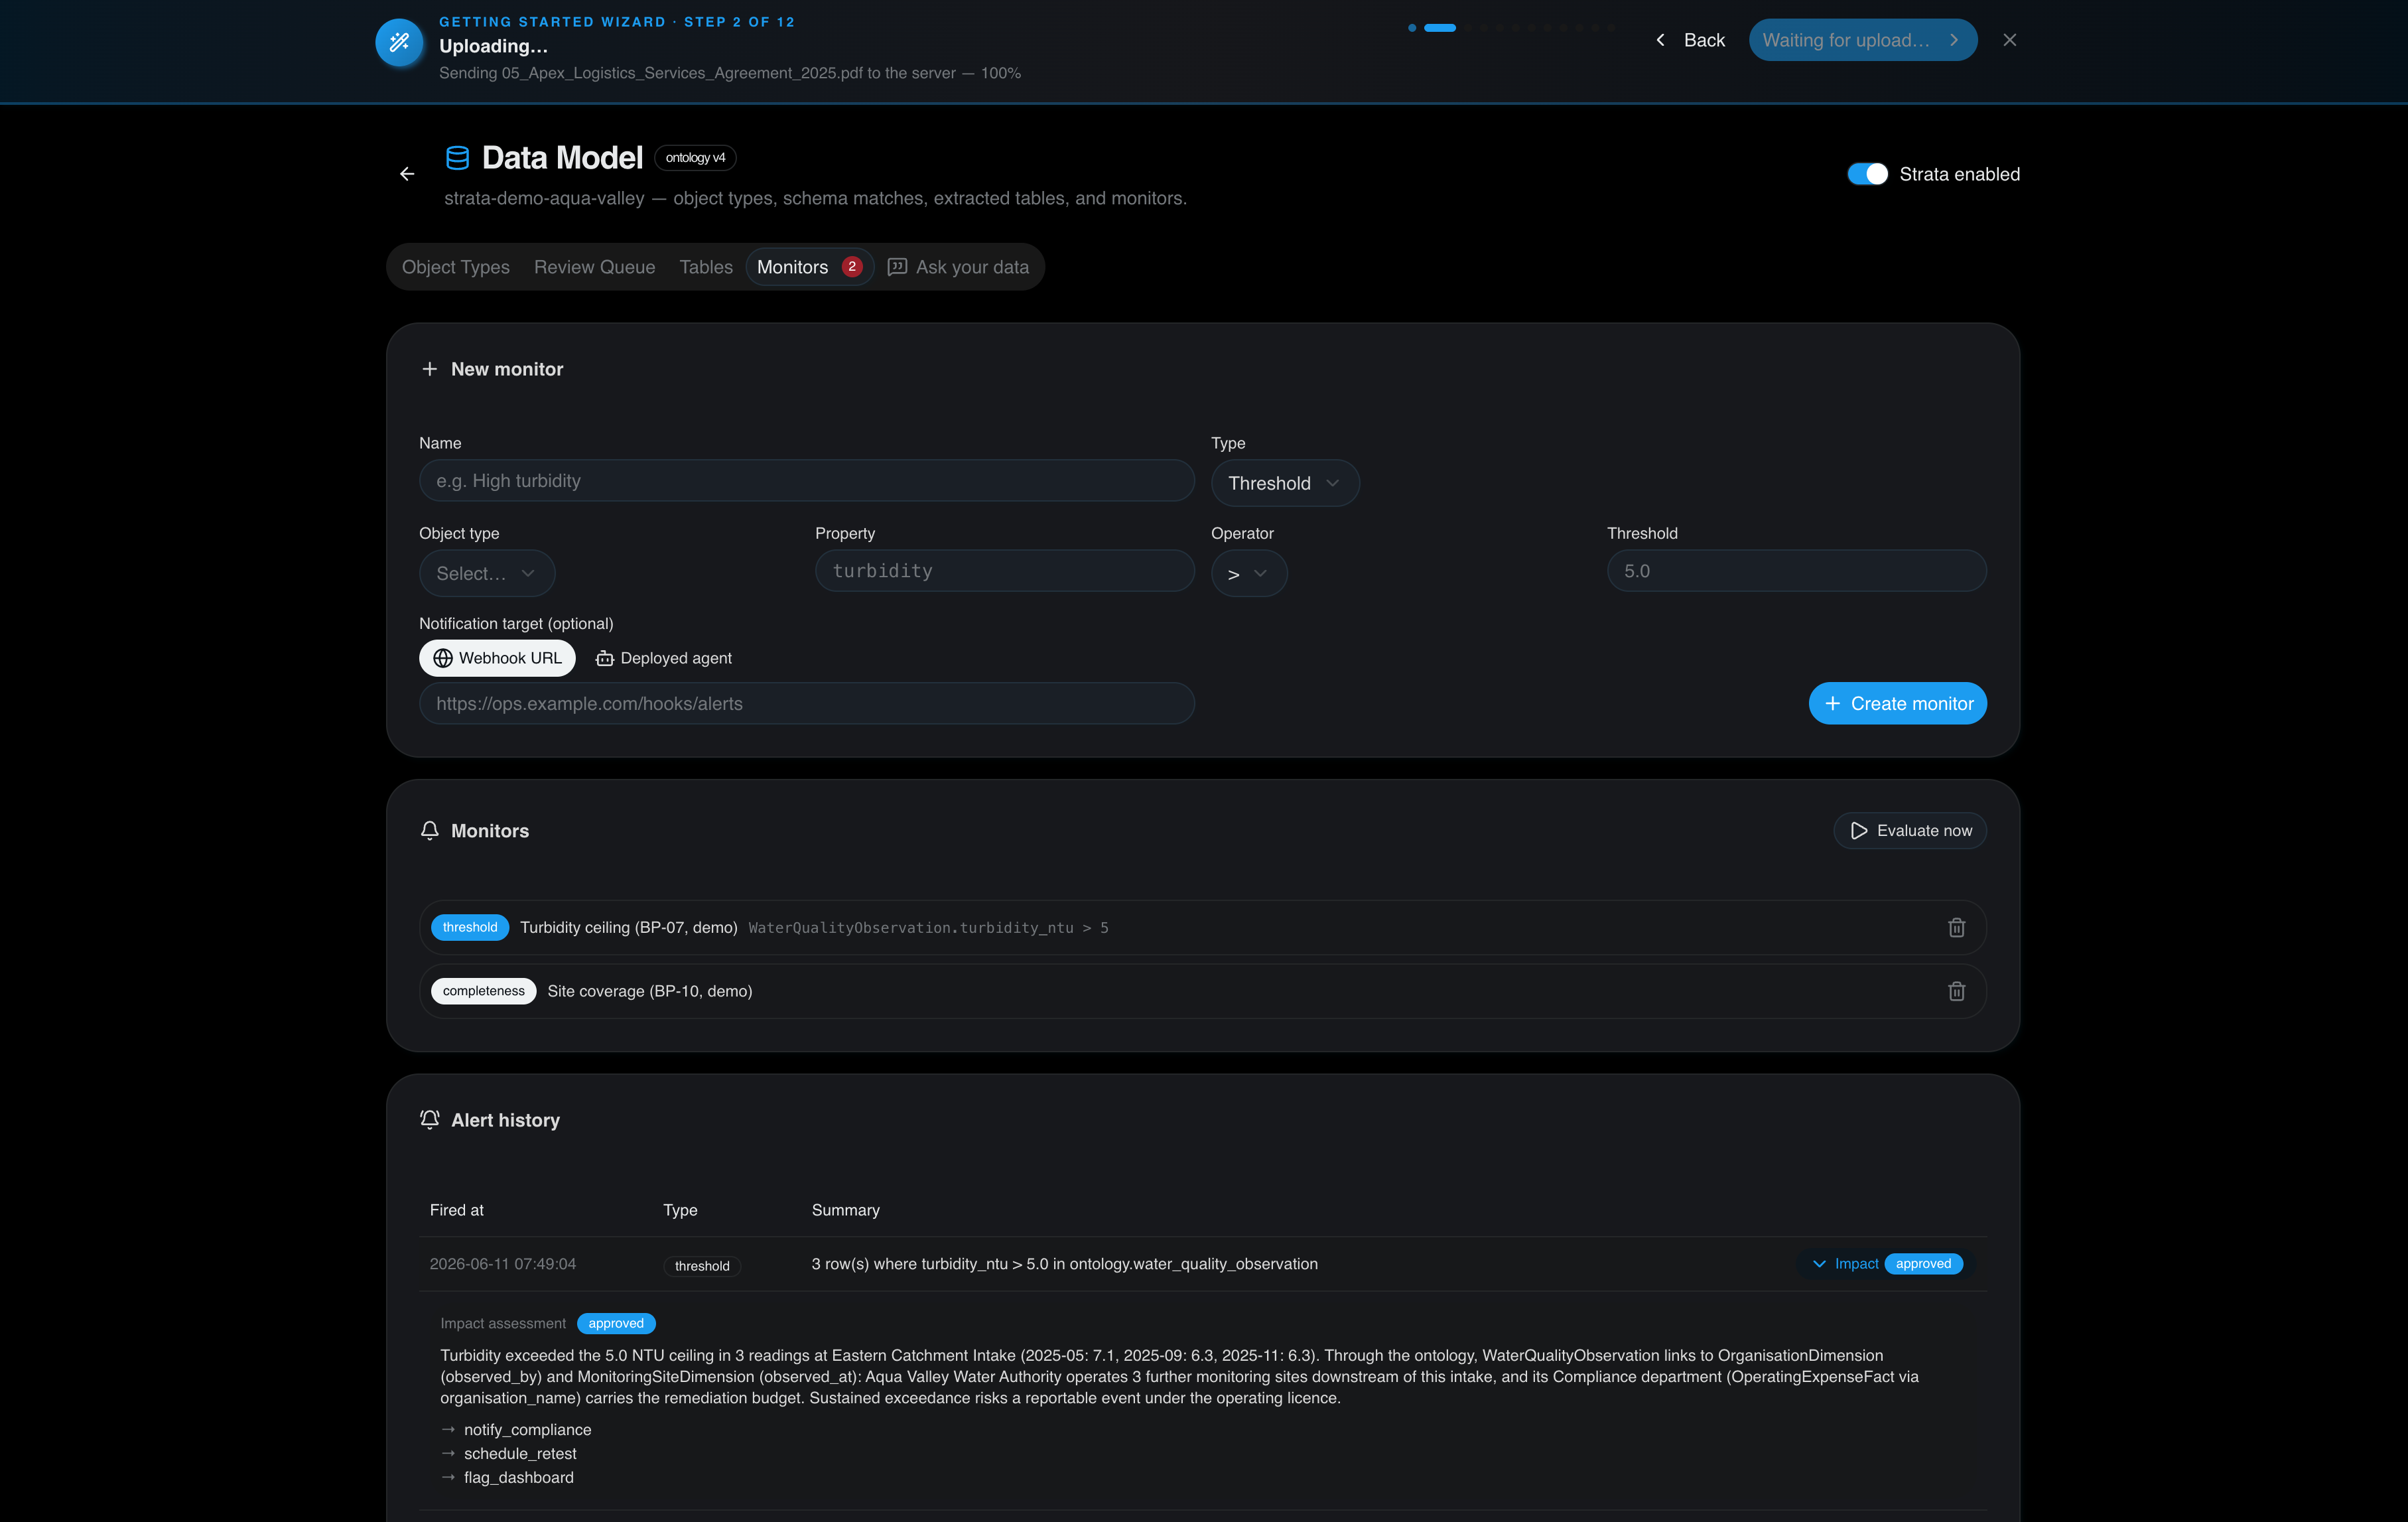Open the Operator dropdown
The width and height of the screenshot is (2408, 1522).
click(x=1248, y=573)
